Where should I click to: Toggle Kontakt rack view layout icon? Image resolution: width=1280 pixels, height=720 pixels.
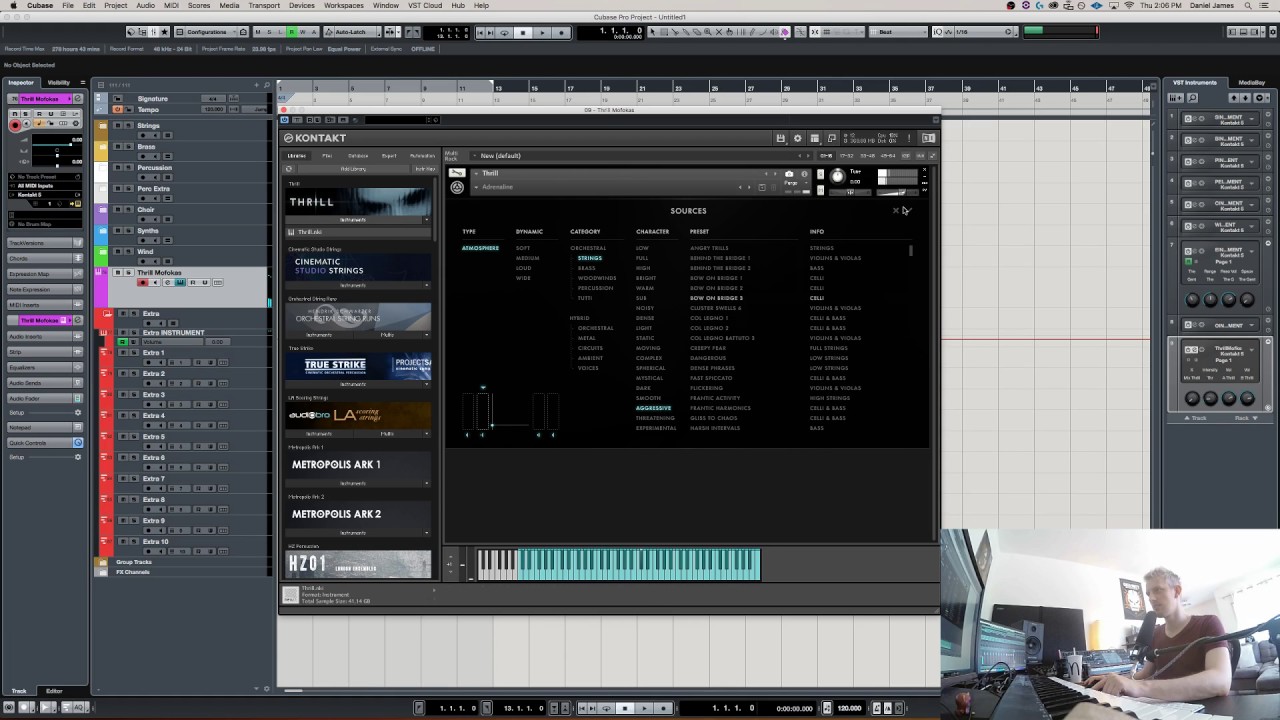814,138
